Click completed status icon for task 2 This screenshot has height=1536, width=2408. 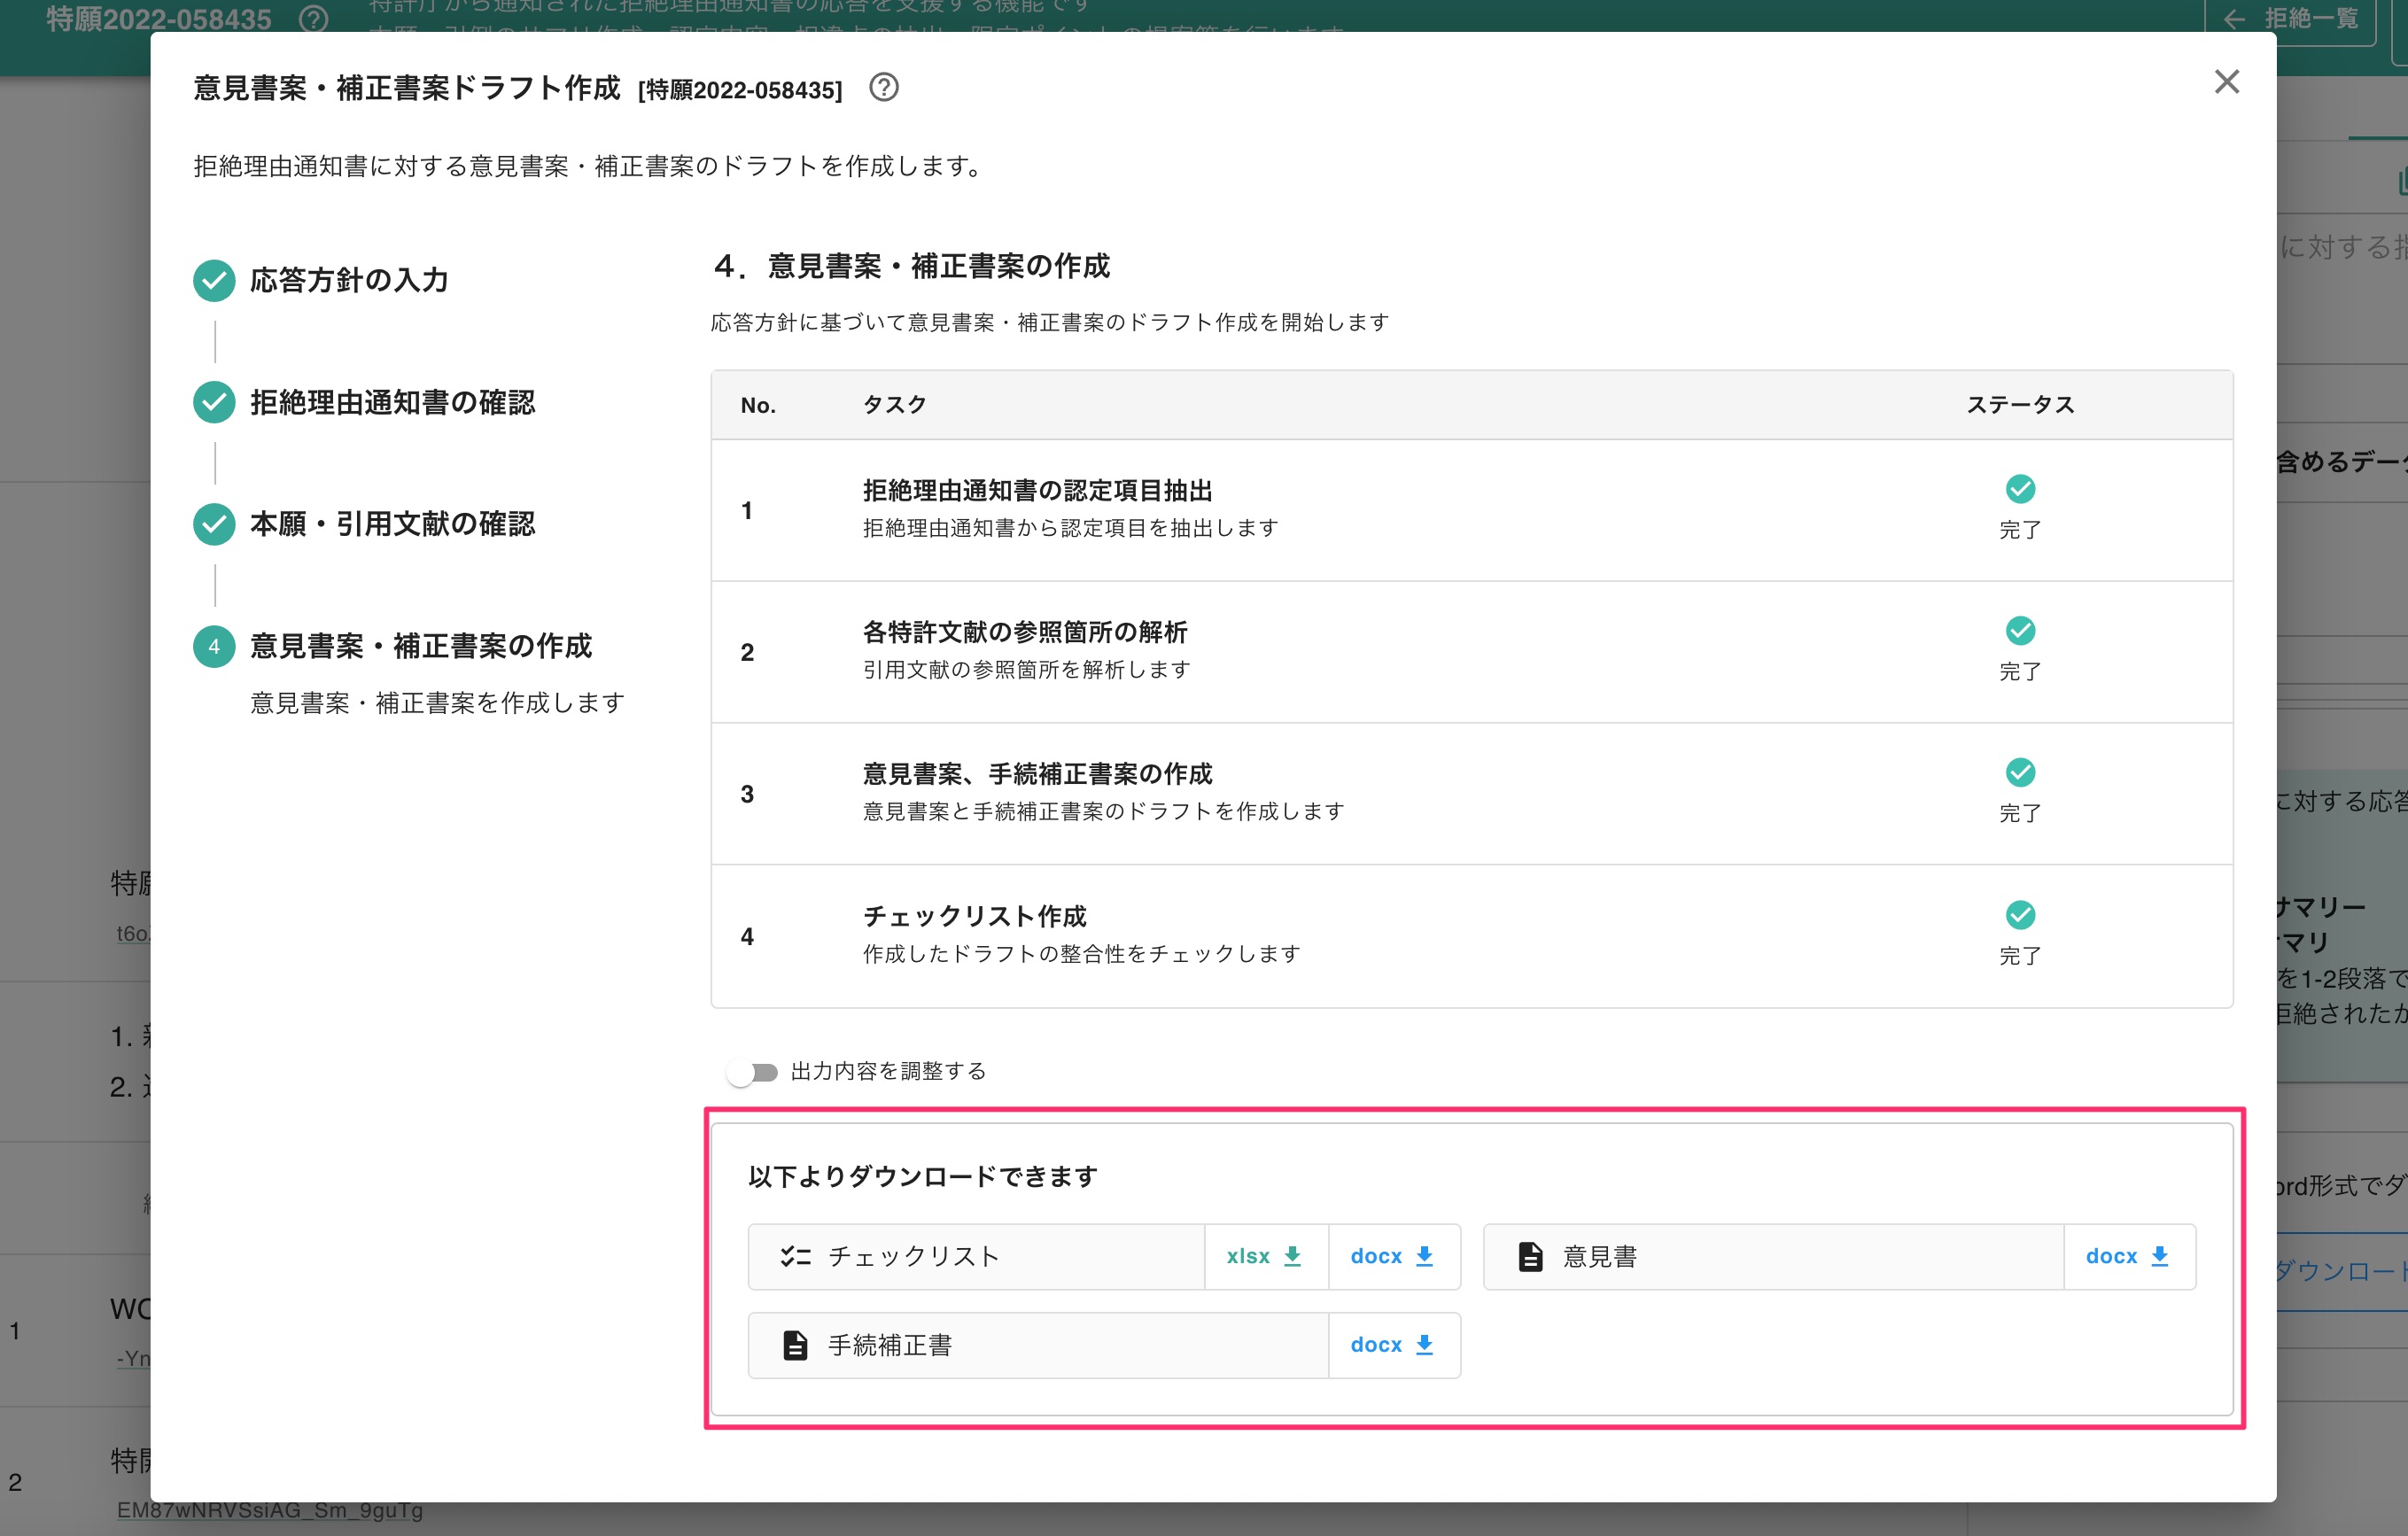coord(2020,631)
